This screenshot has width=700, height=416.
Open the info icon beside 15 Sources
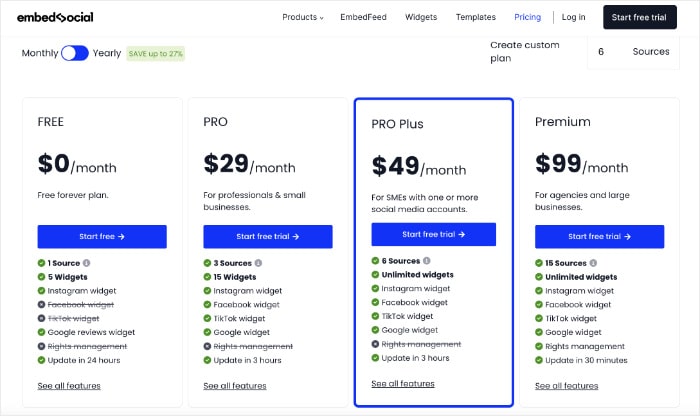pos(593,263)
